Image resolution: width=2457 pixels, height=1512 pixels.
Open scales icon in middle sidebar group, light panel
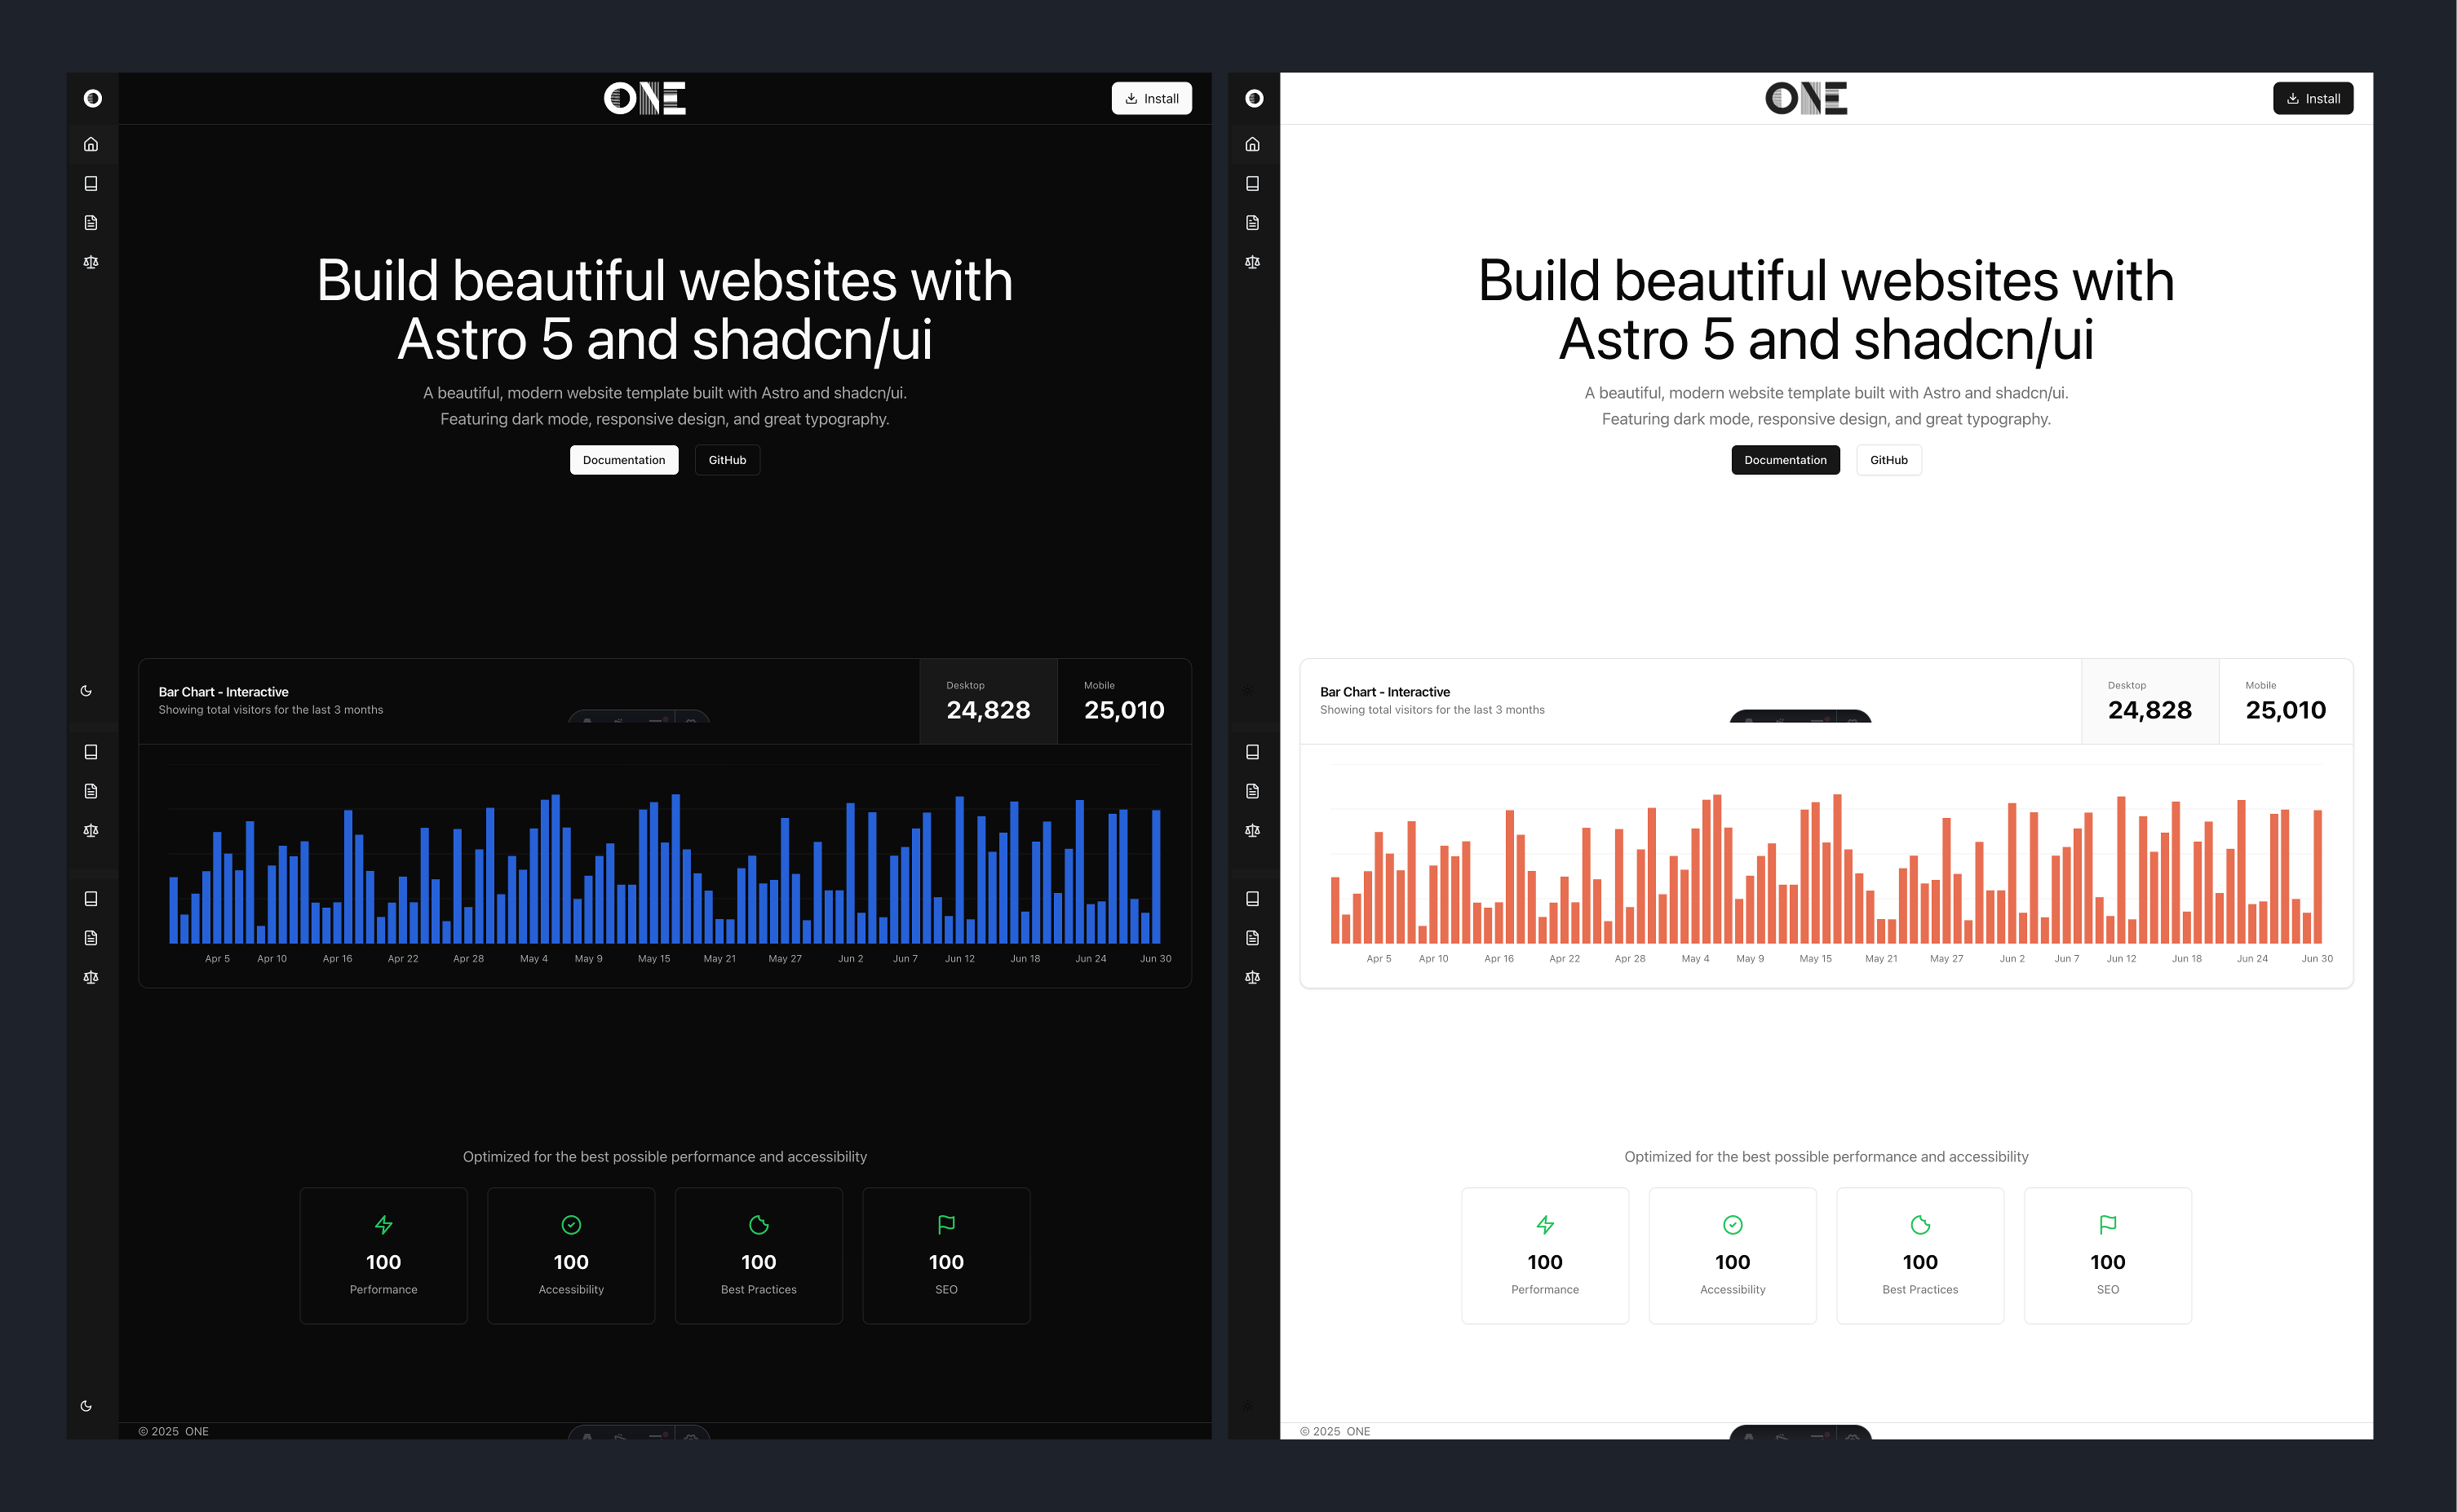tap(1252, 830)
